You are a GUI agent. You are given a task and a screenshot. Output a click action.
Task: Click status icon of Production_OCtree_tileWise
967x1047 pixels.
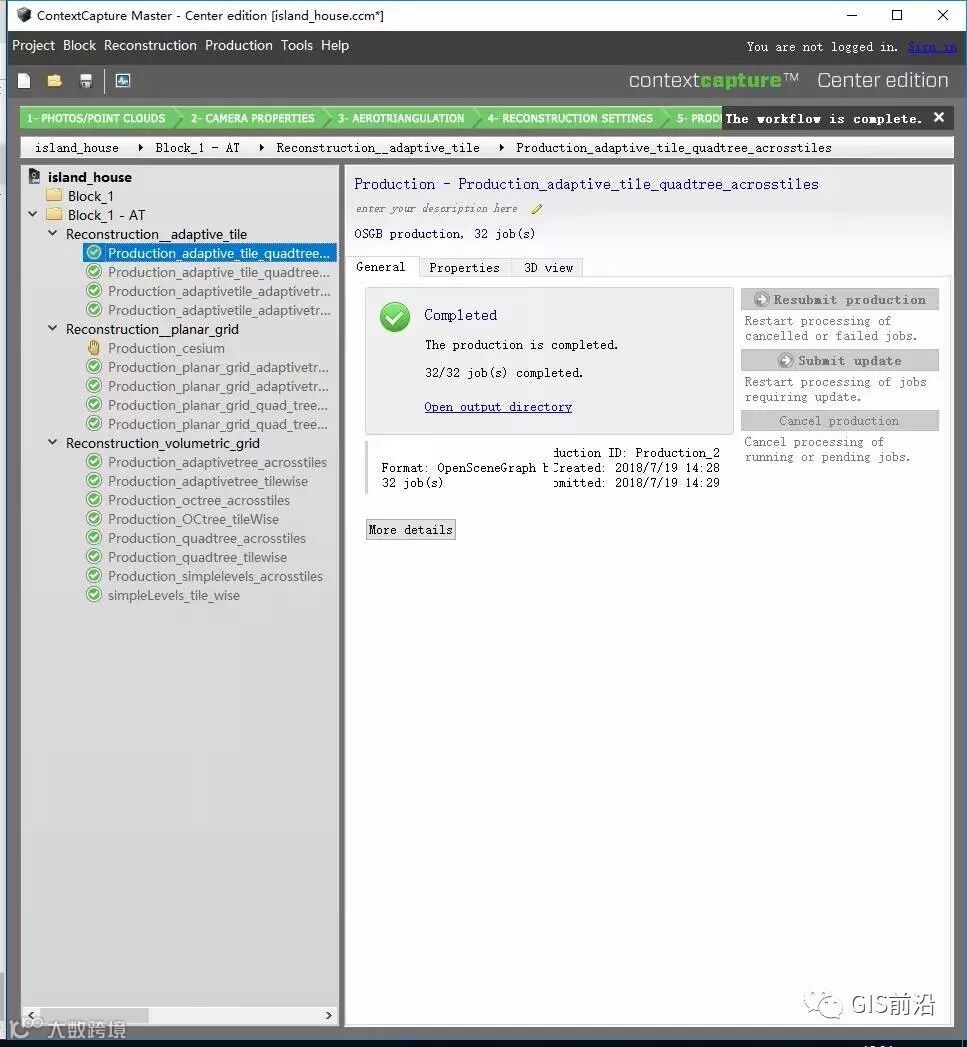tap(94, 518)
